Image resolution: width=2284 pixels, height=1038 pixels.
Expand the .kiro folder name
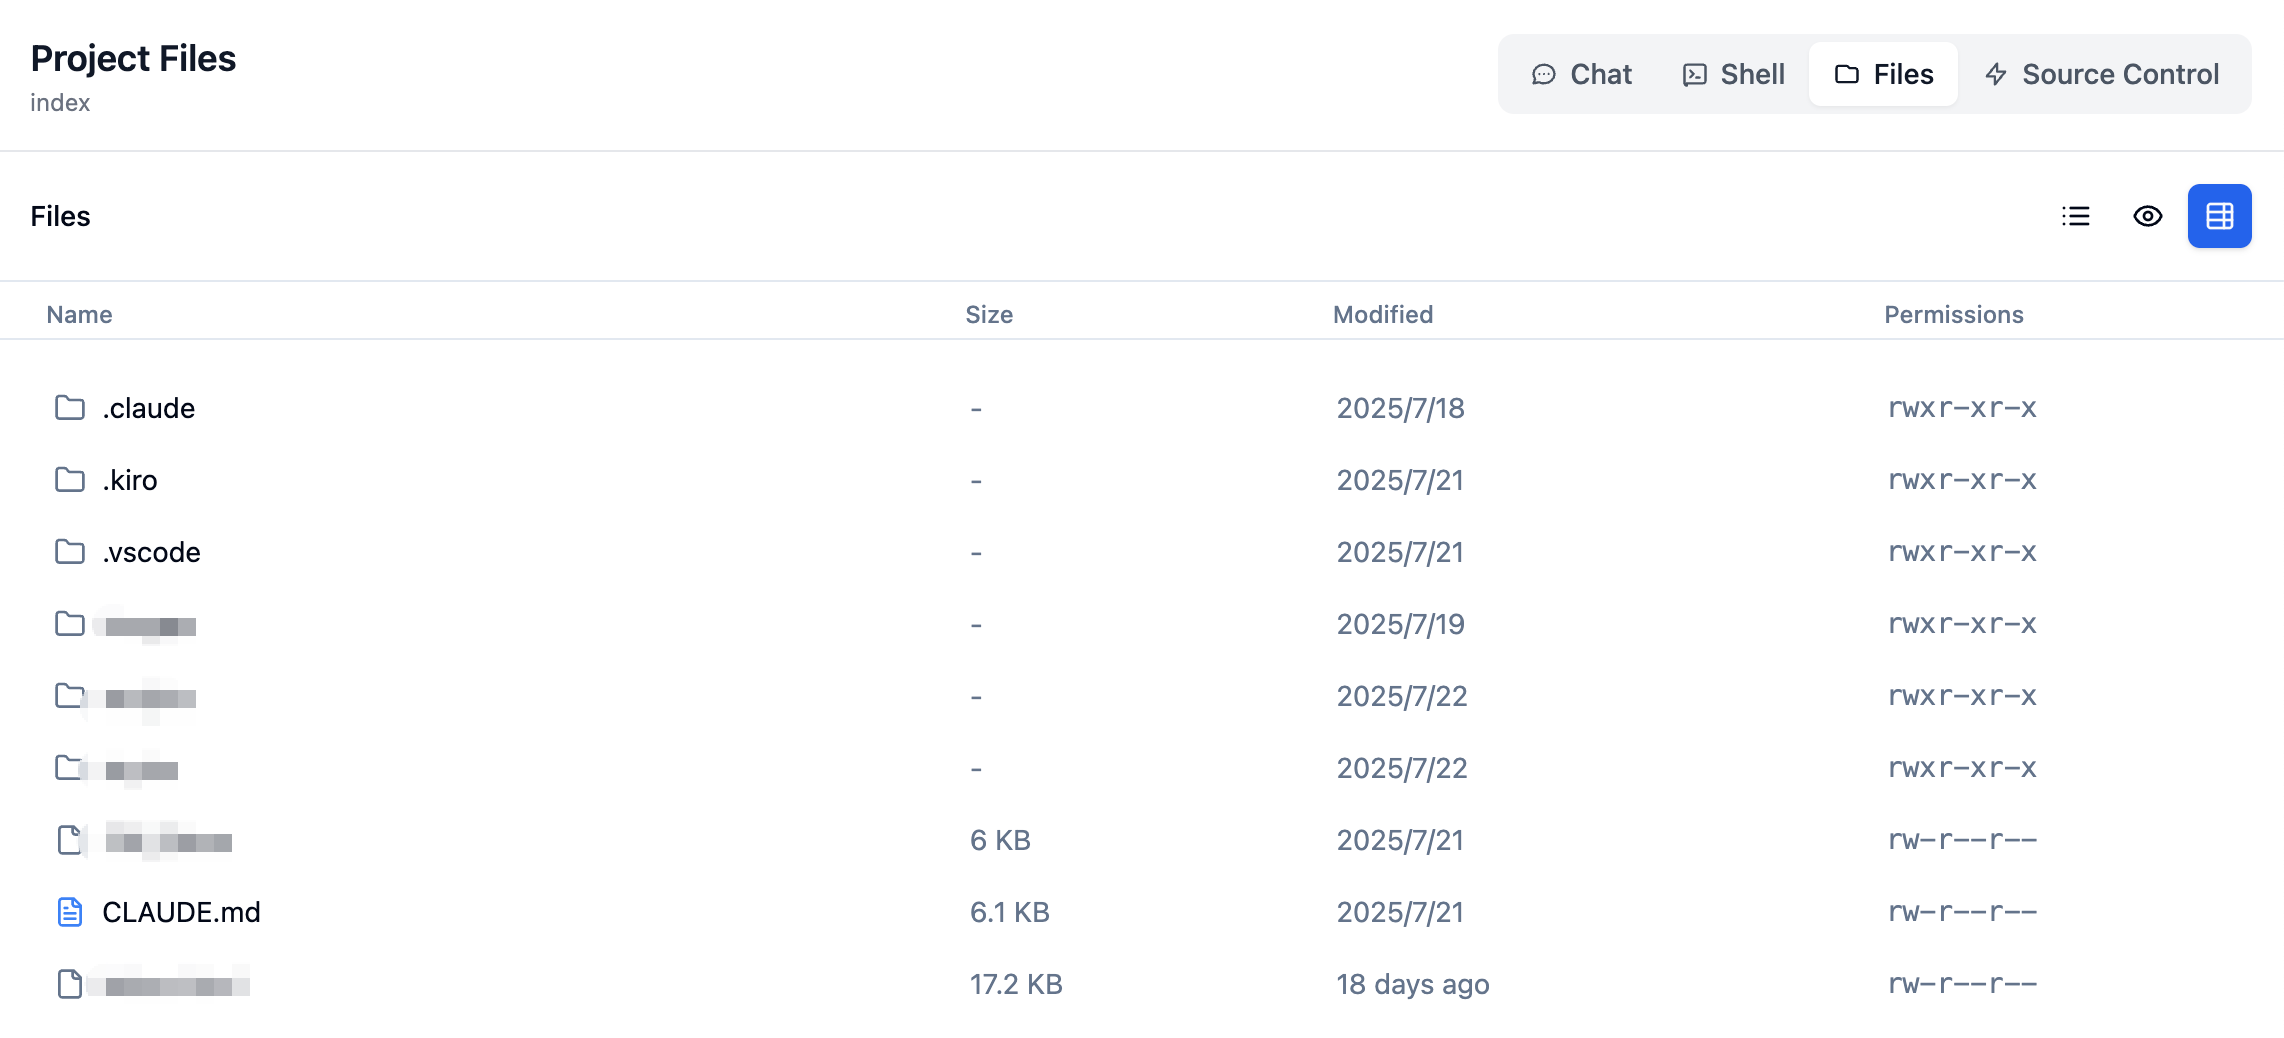tap(130, 480)
